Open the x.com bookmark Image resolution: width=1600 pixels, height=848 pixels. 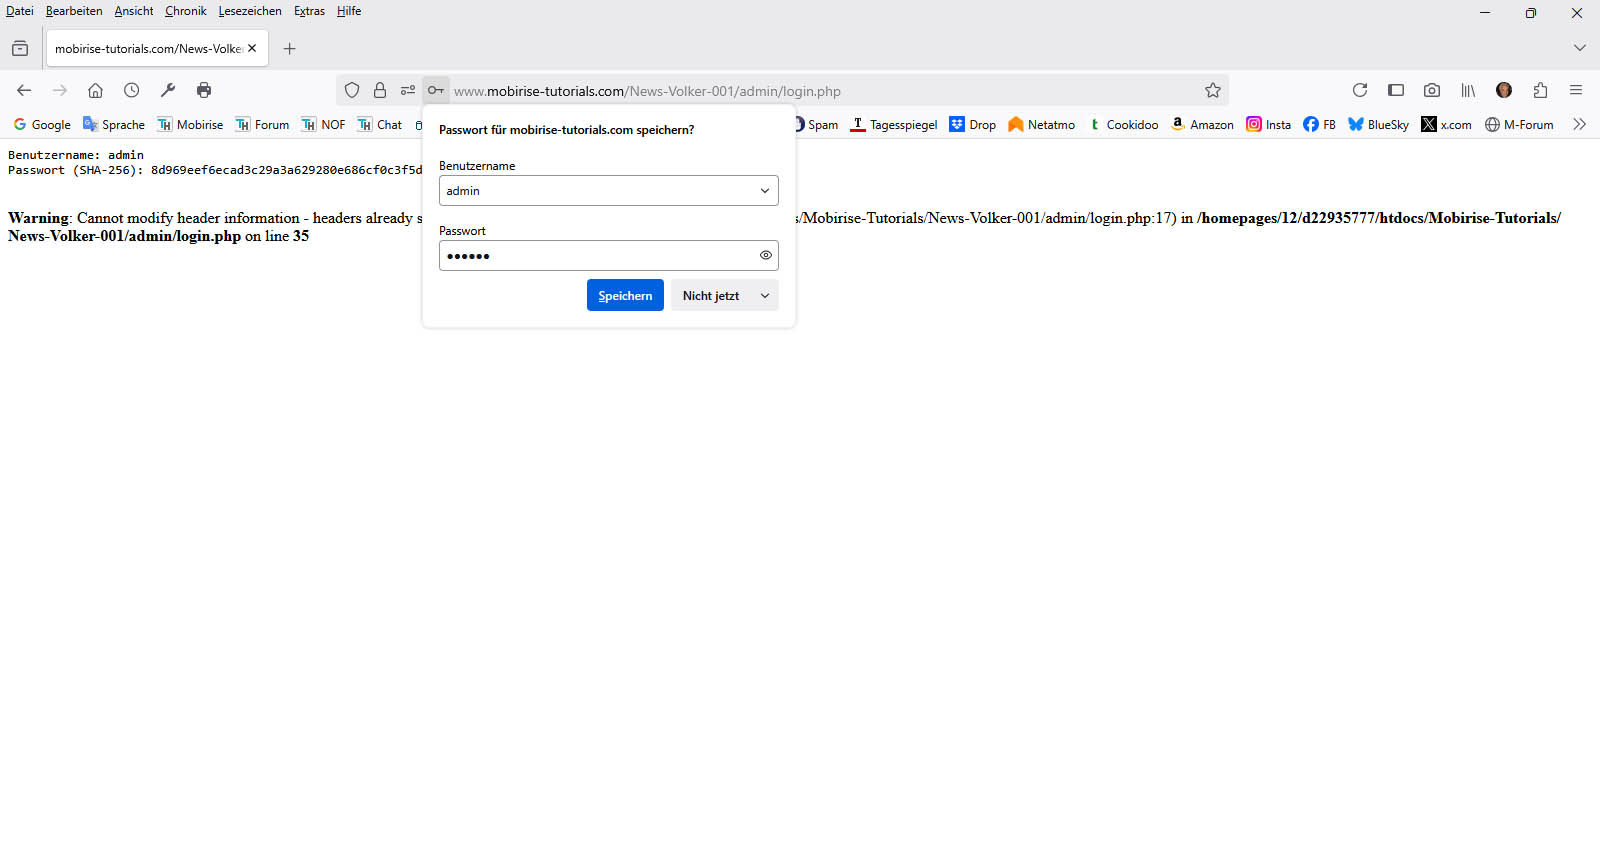tap(1446, 125)
